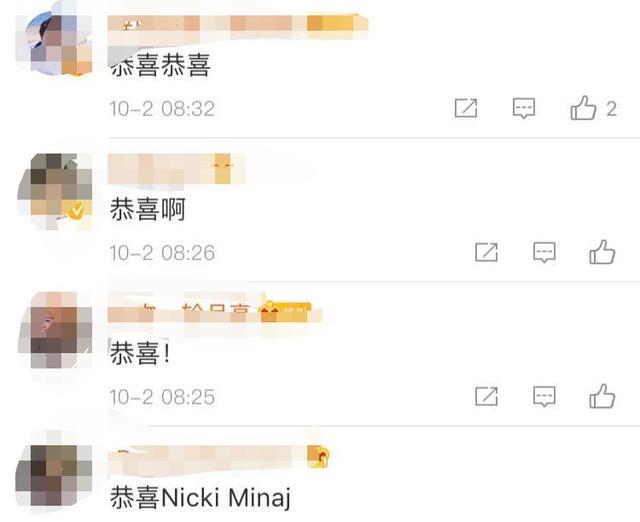Repost the 恭喜! comment from 08:25

(x=486, y=396)
